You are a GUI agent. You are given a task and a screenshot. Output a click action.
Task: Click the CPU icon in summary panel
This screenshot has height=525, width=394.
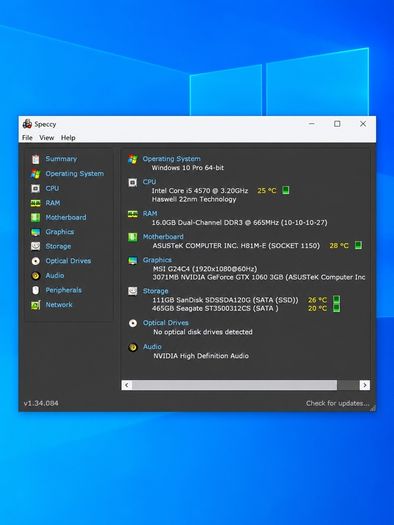(x=133, y=182)
